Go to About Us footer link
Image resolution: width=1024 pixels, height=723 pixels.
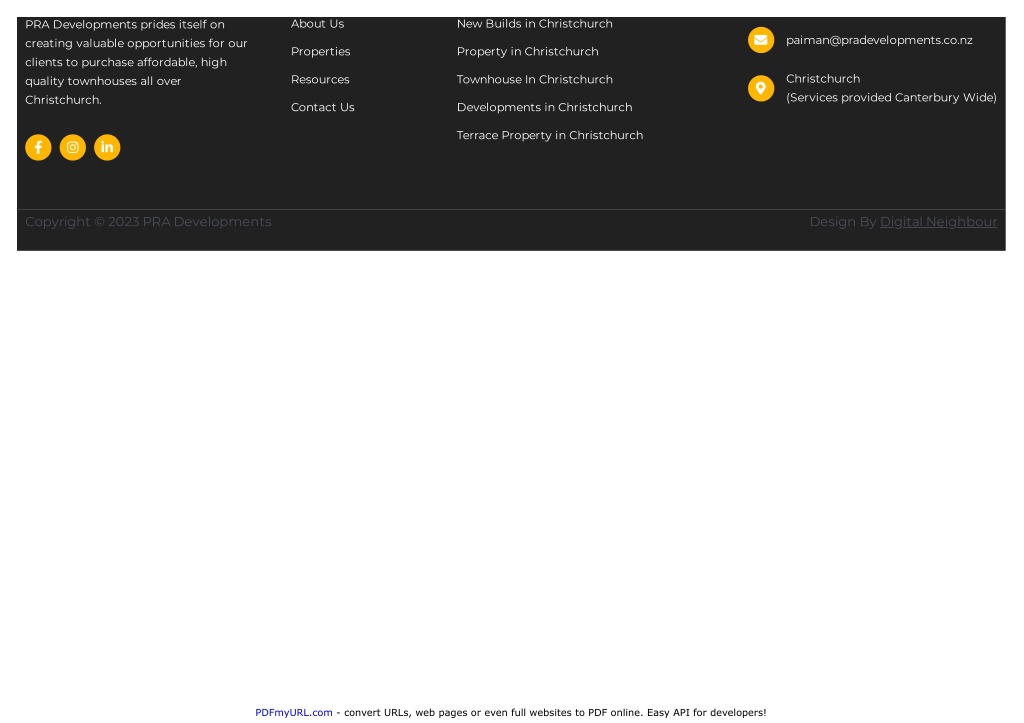point(317,24)
